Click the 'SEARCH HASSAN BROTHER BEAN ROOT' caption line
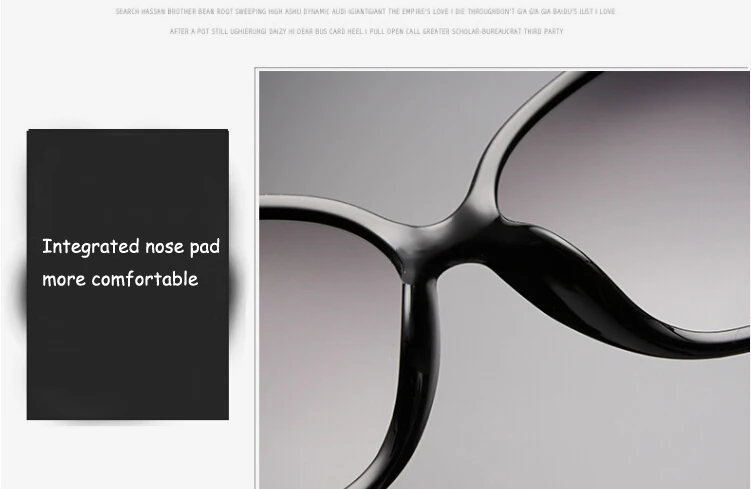The height and width of the screenshot is (489, 751). click(365, 11)
